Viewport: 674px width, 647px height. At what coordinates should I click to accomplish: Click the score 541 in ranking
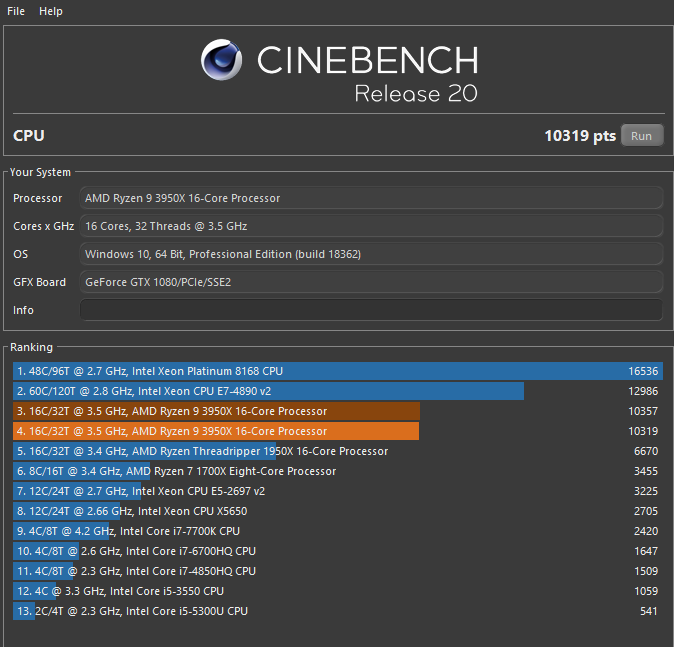click(649, 611)
